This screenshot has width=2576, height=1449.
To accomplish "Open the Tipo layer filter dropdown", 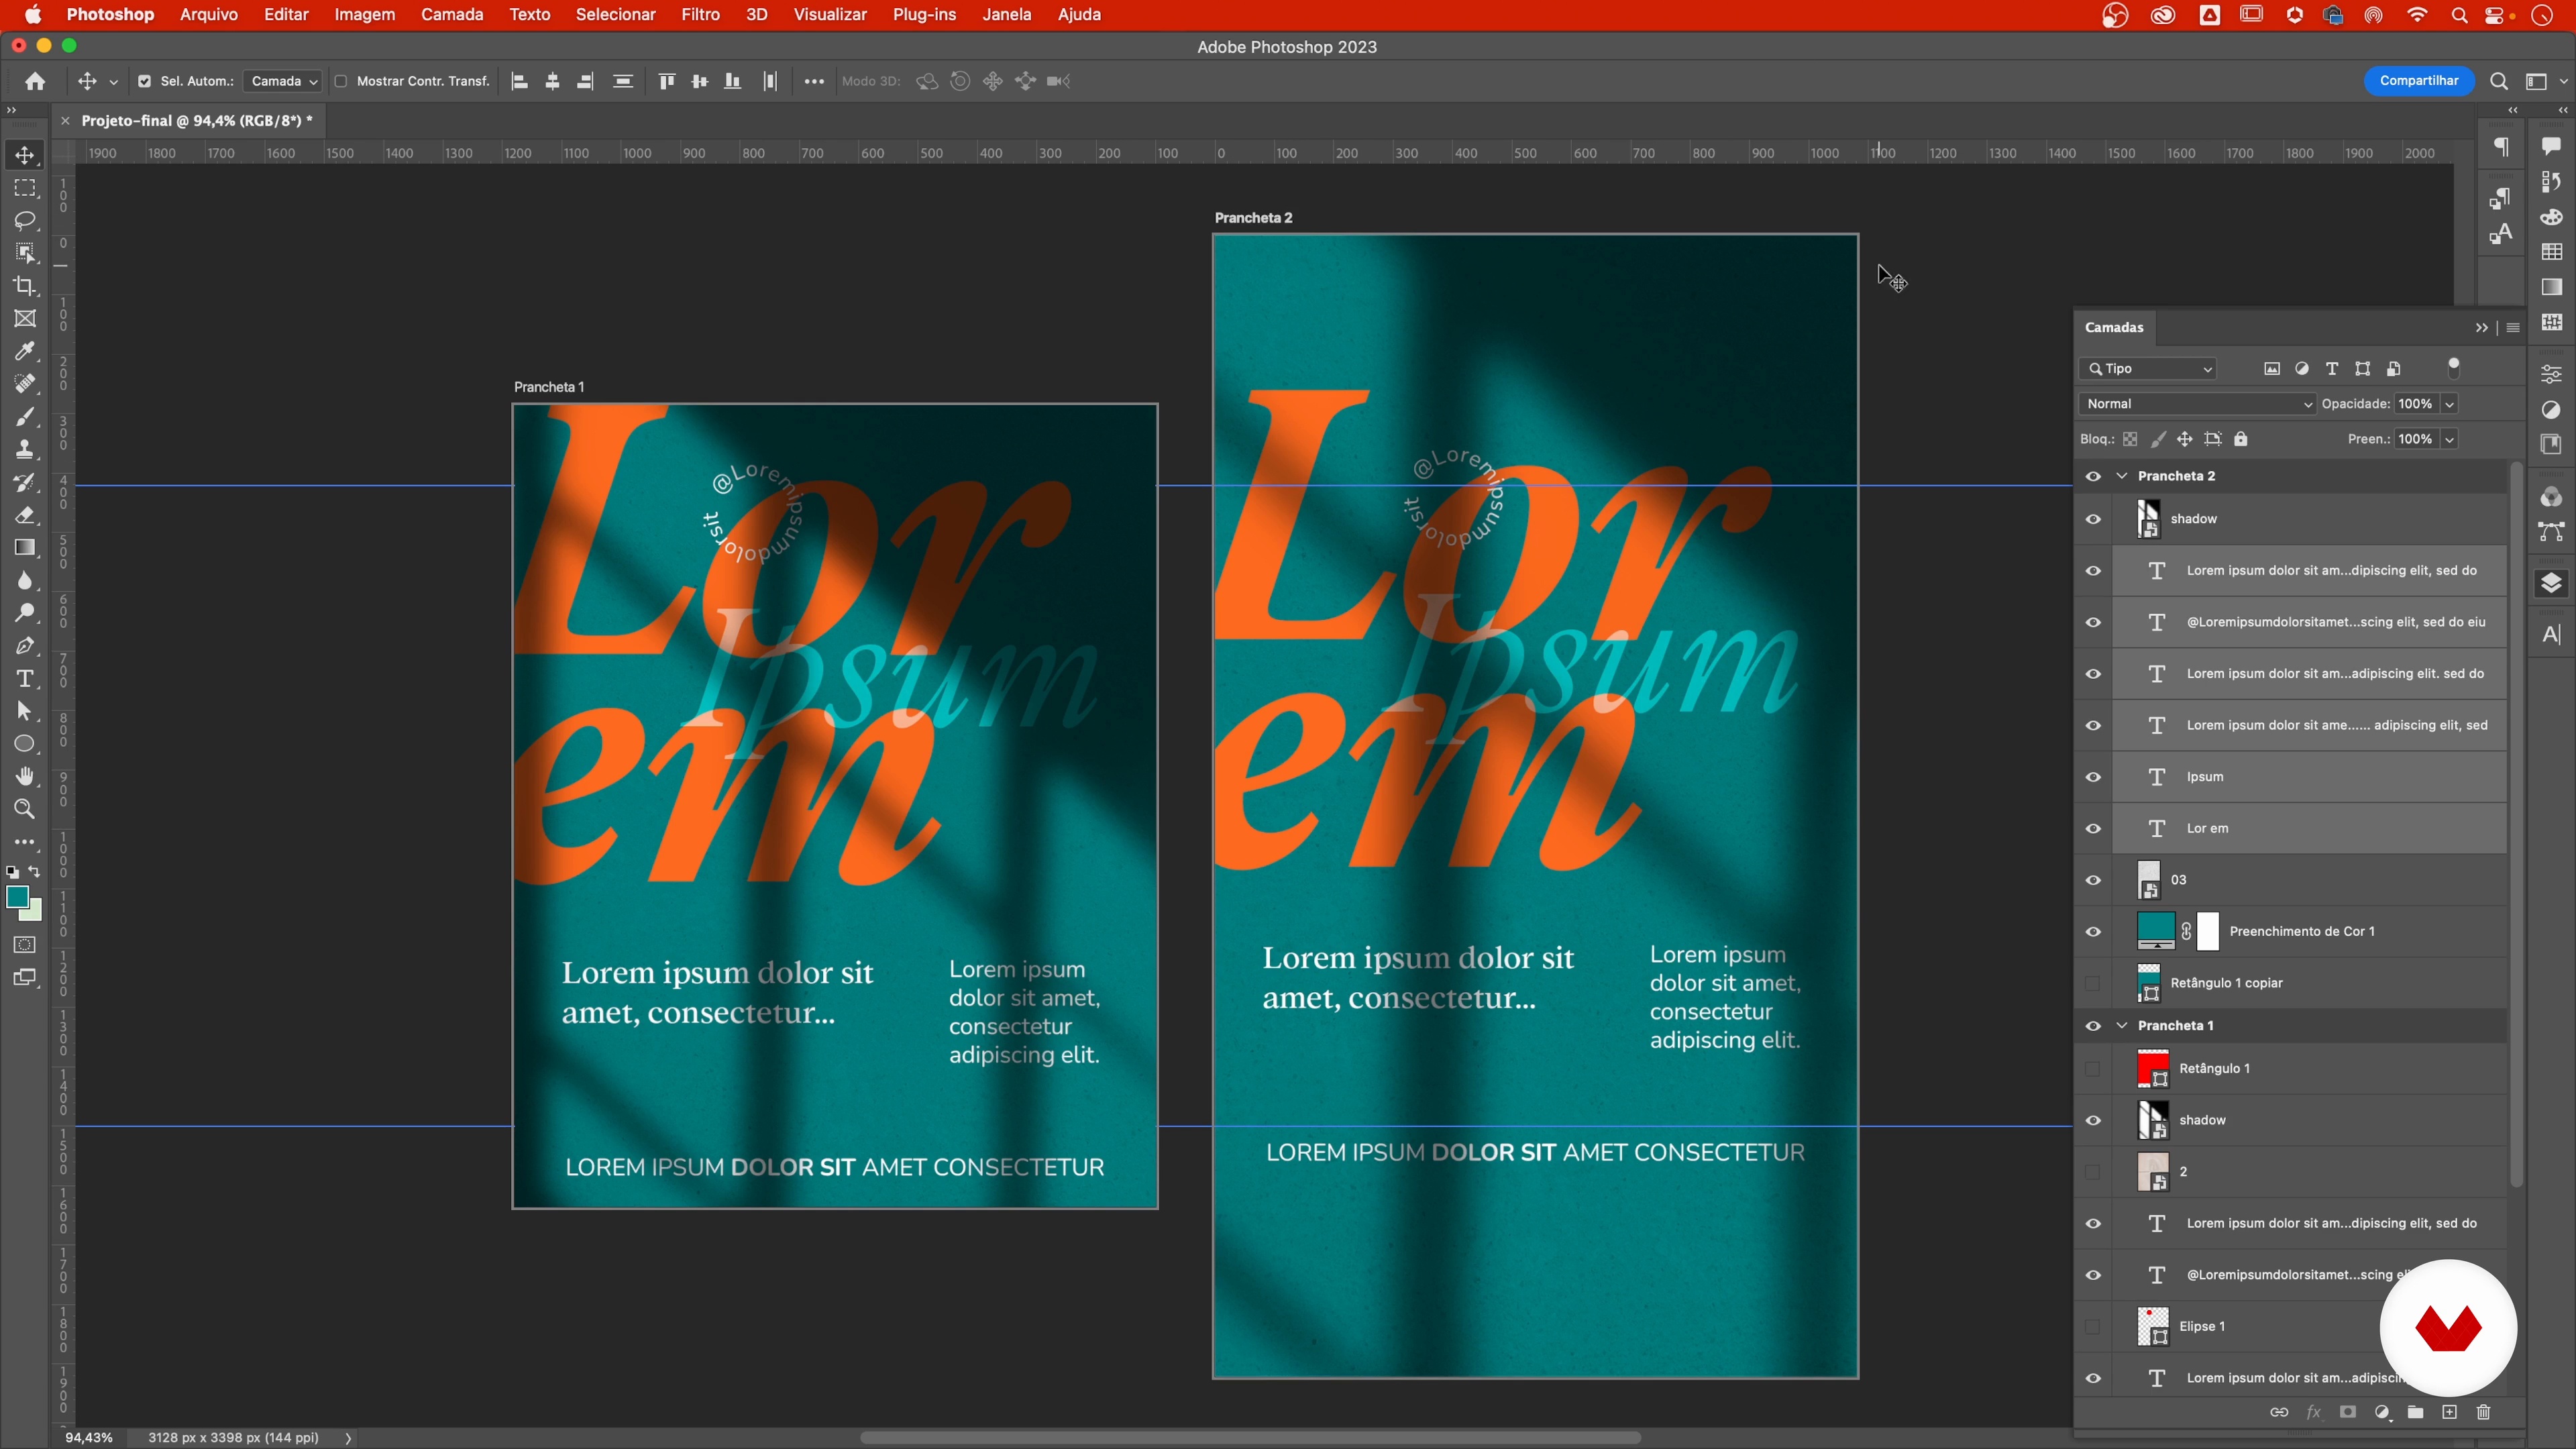I will [2149, 369].
